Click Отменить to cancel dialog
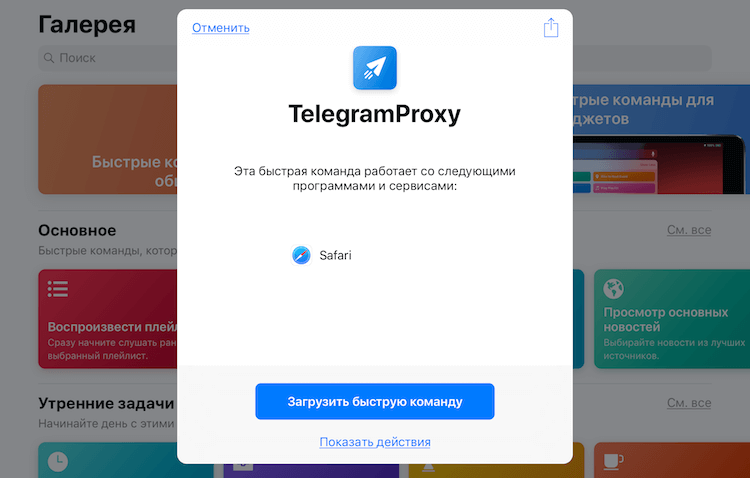750x478 pixels. [221, 28]
